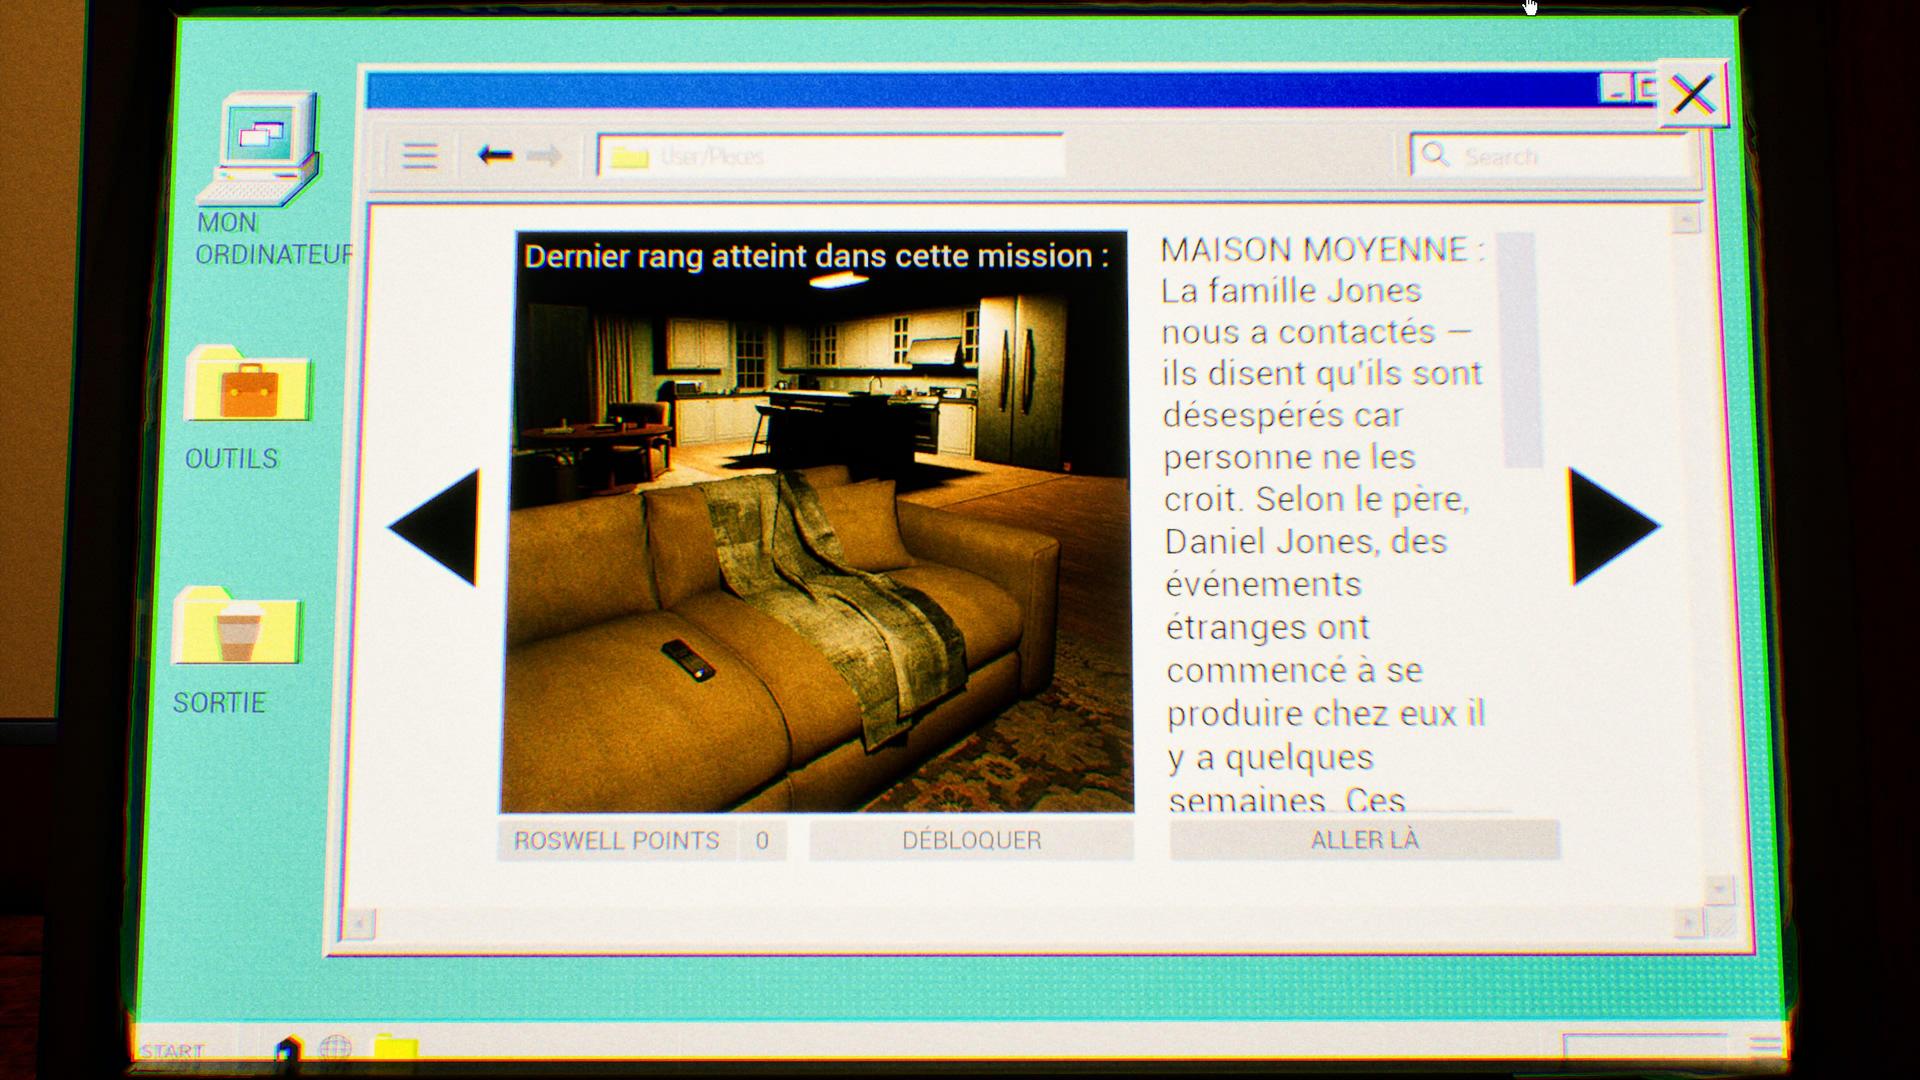Image resolution: width=1920 pixels, height=1080 pixels.
Task: Click the home icon in taskbar
Action: 288,1049
